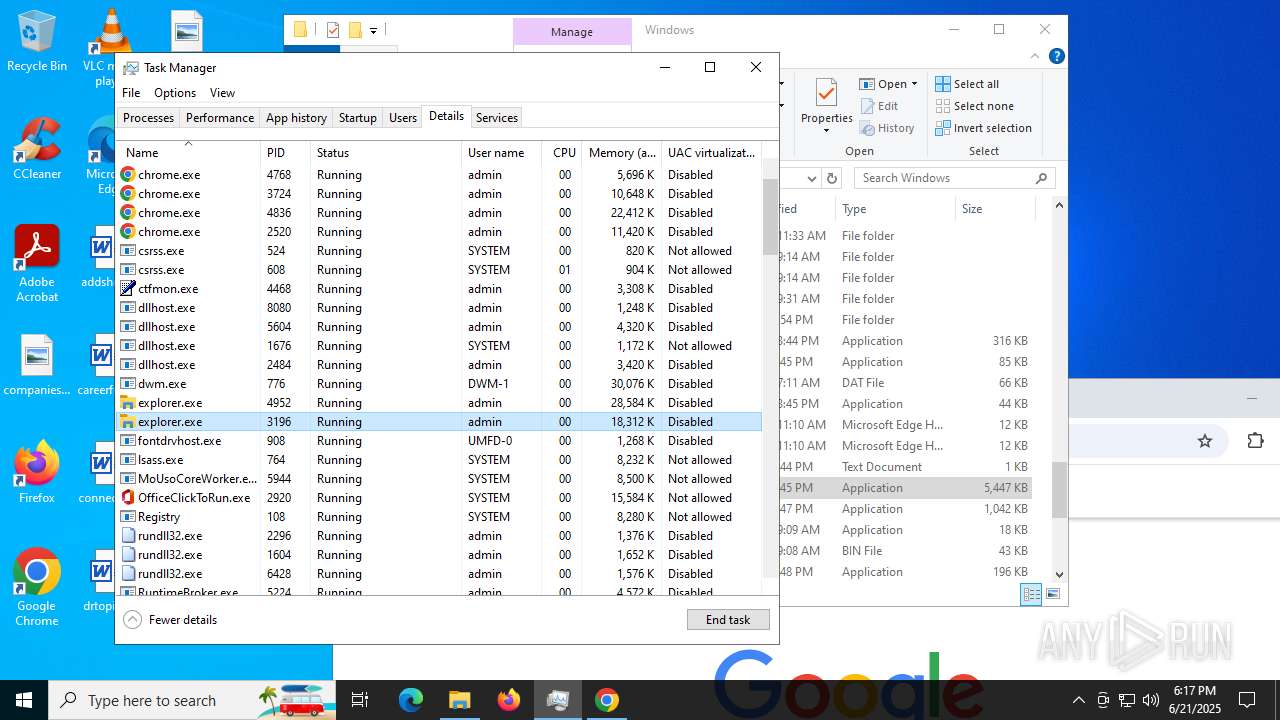Switch to the Startup tab

pos(357,118)
